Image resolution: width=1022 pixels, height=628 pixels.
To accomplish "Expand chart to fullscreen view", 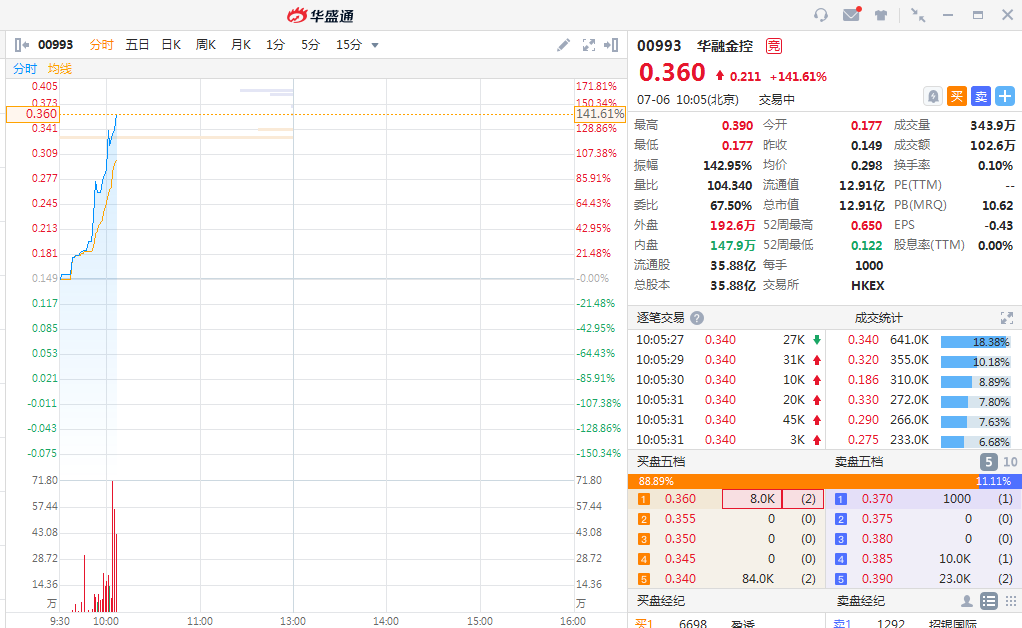I will (x=589, y=45).
